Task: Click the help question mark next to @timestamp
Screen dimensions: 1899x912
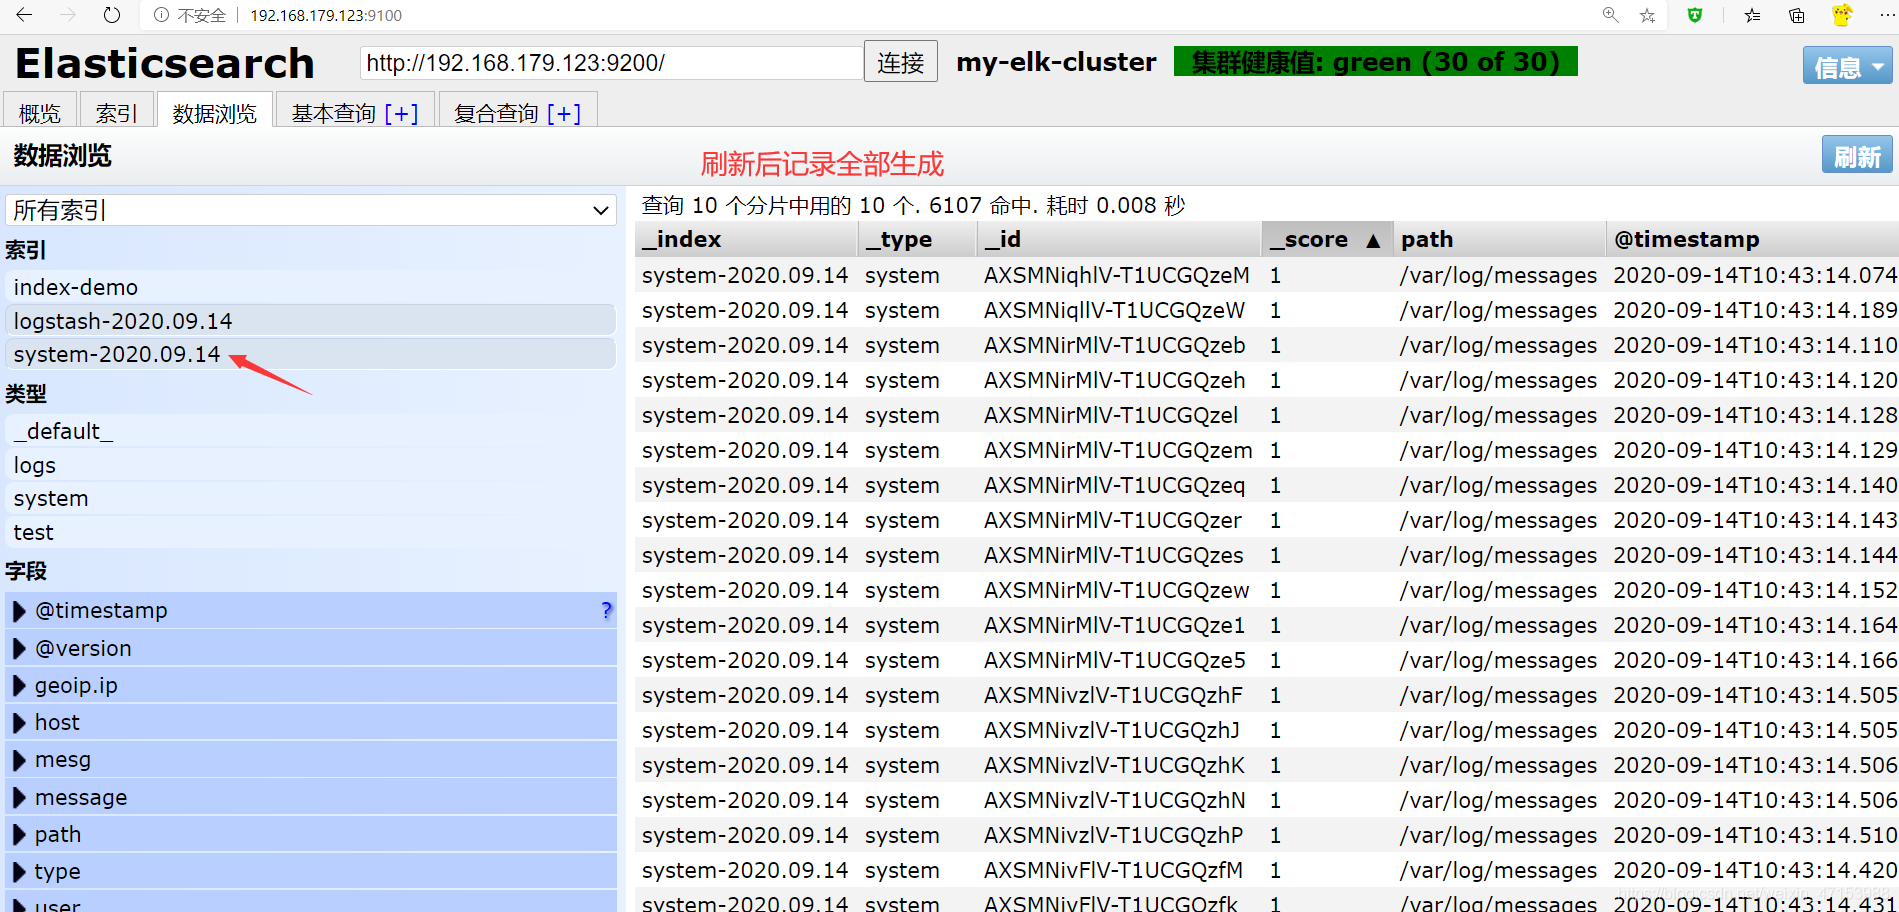Action: pos(606,610)
